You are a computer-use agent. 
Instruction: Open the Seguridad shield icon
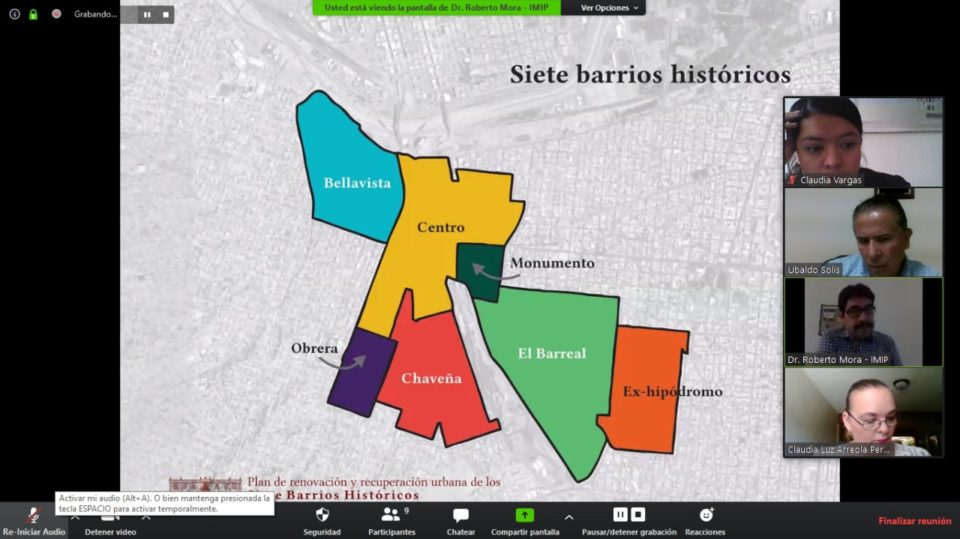coord(322,515)
